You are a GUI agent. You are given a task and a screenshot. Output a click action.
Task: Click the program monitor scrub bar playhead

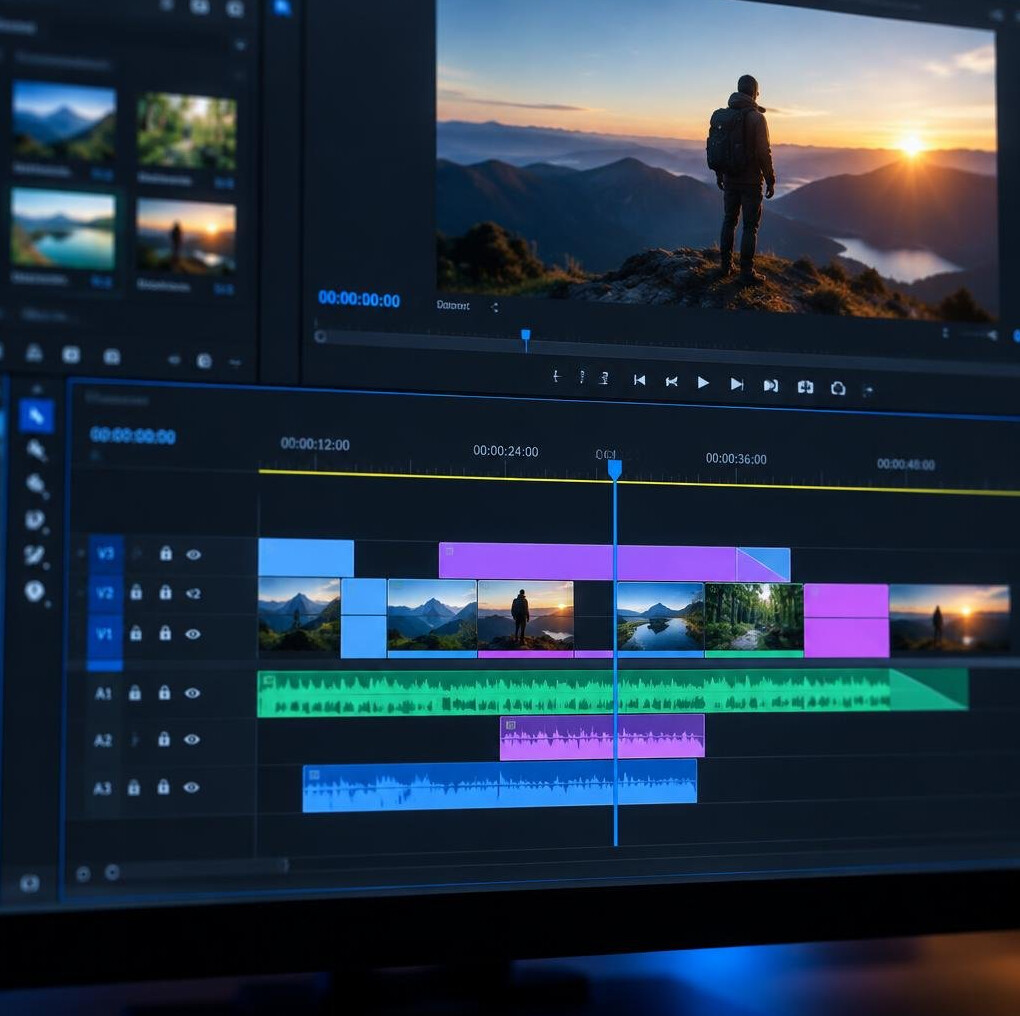[x=526, y=338]
